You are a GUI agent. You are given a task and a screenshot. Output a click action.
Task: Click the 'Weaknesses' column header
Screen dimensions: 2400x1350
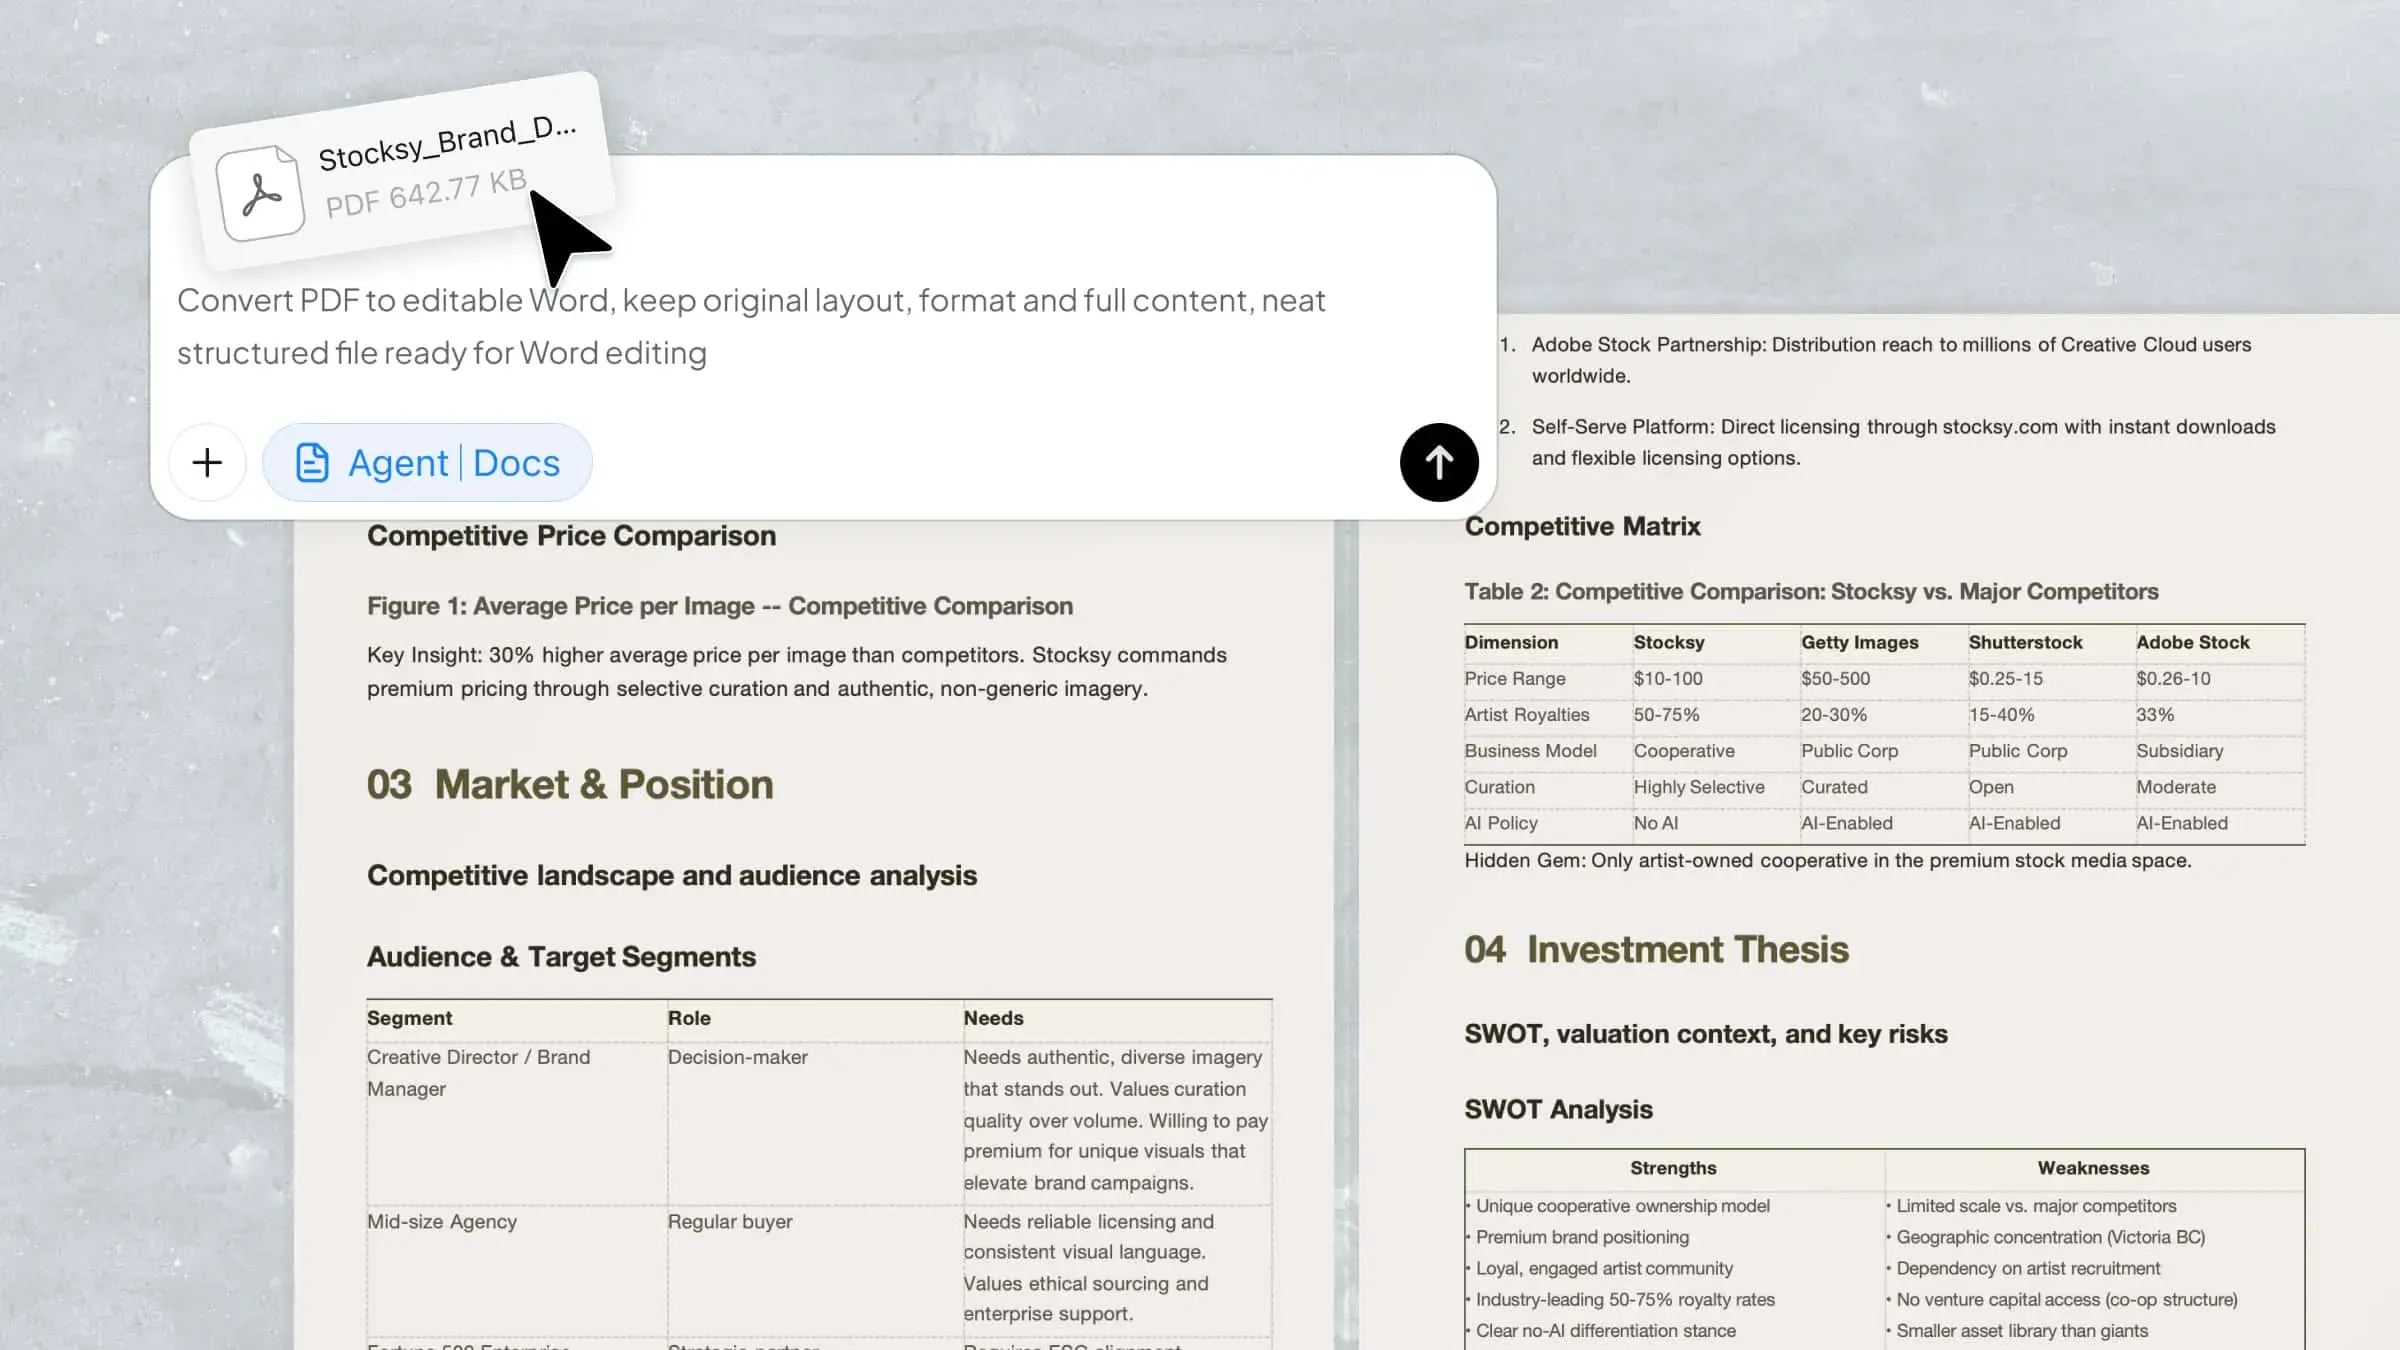click(x=2093, y=1167)
